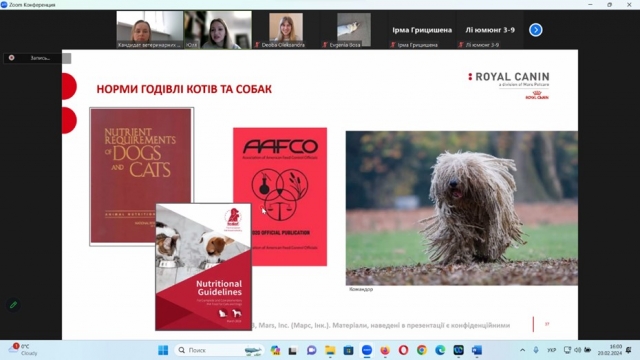Open the Copilot icon in the taskbar
Screen dimensions: 640x360
pyautogui.click(x=276, y=350)
